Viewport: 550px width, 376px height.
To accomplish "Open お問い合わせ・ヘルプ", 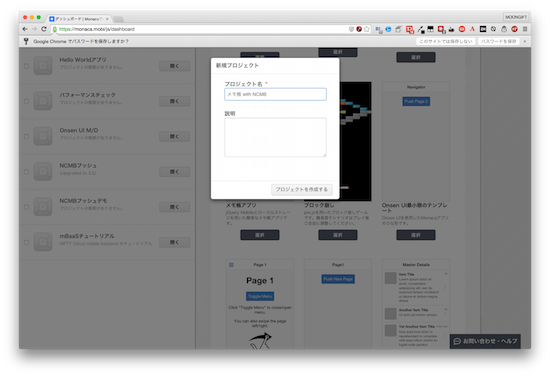I will (485, 341).
